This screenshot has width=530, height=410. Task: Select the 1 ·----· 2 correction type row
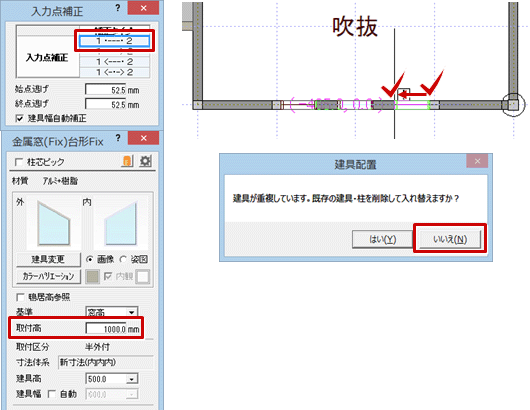(x=114, y=41)
